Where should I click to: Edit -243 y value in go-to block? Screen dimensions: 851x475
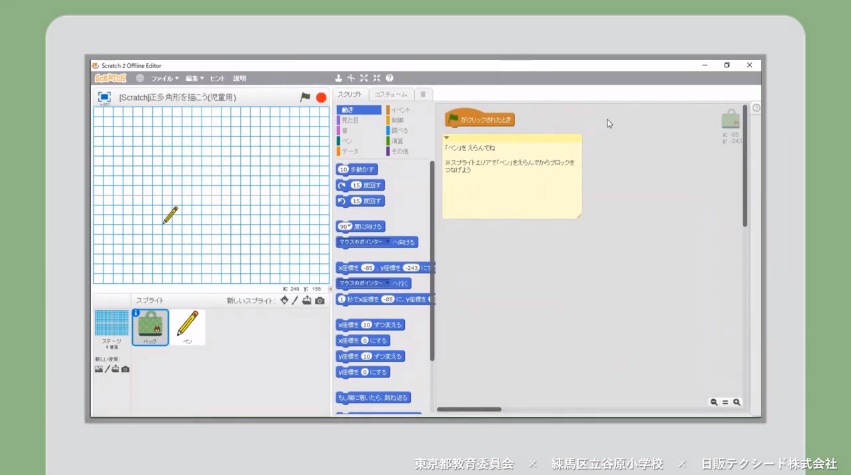[x=411, y=268]
